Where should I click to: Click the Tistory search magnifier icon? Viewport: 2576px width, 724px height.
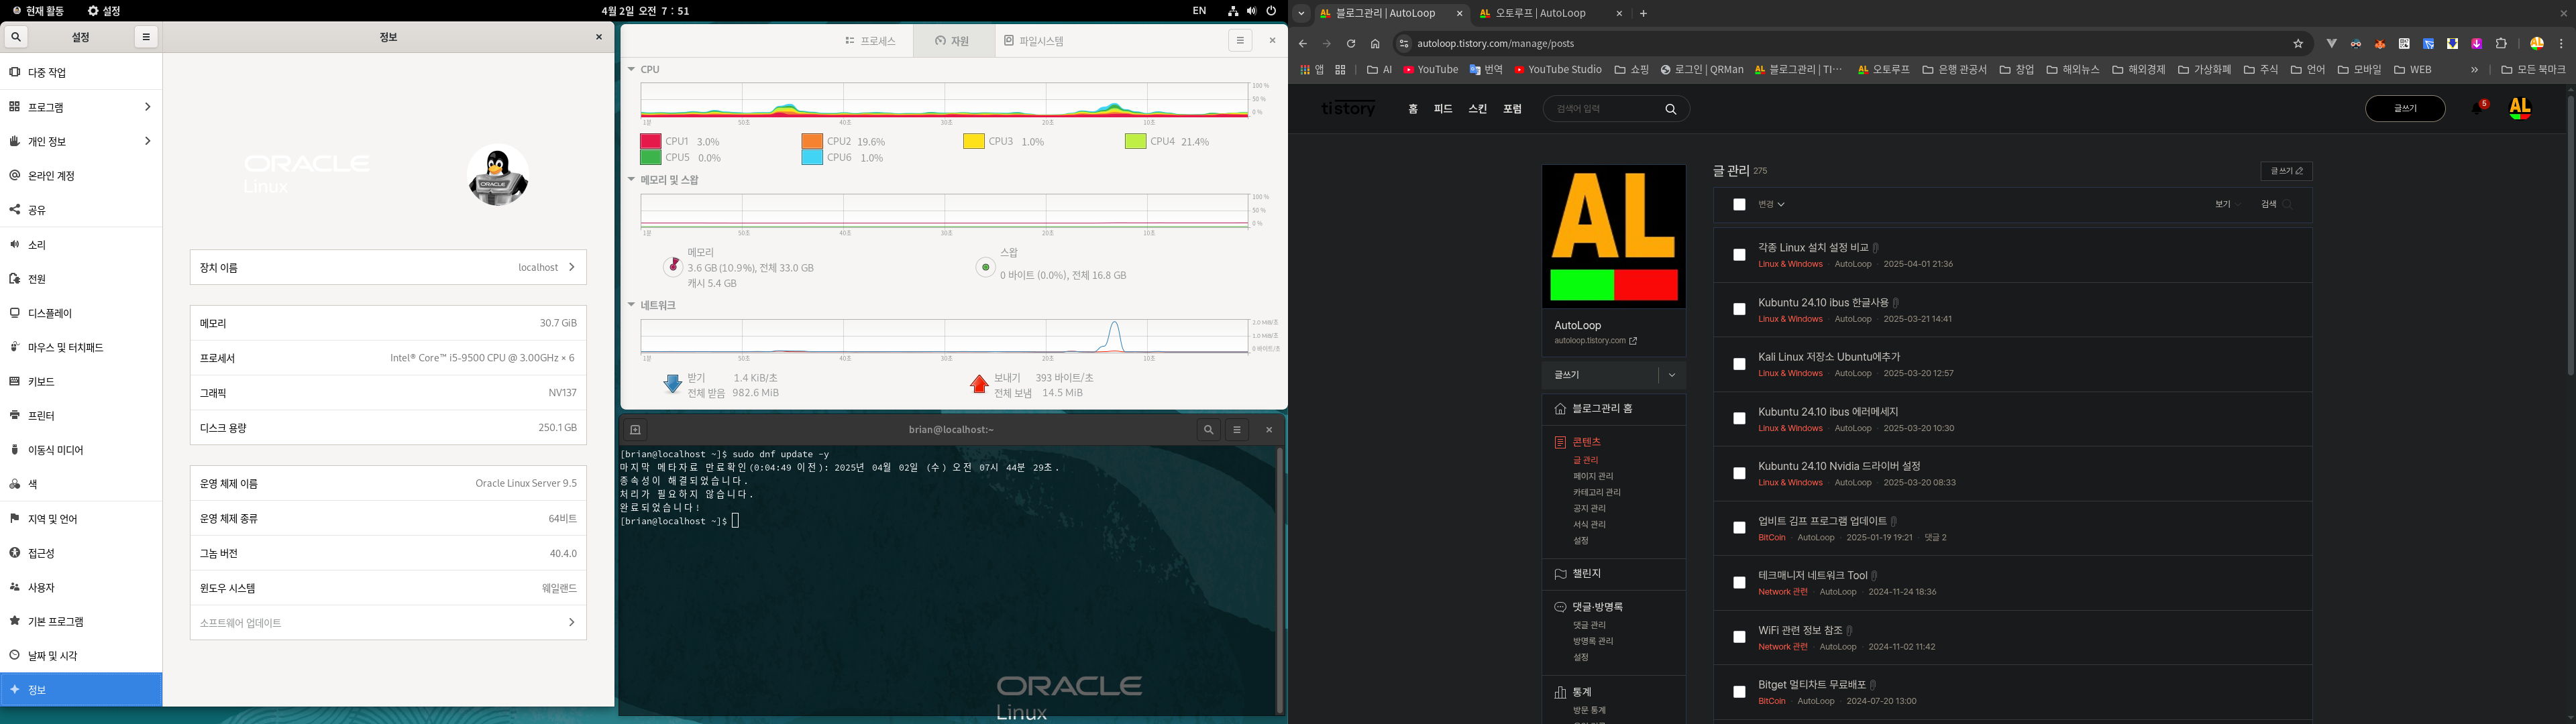(x=1670, y=109)
